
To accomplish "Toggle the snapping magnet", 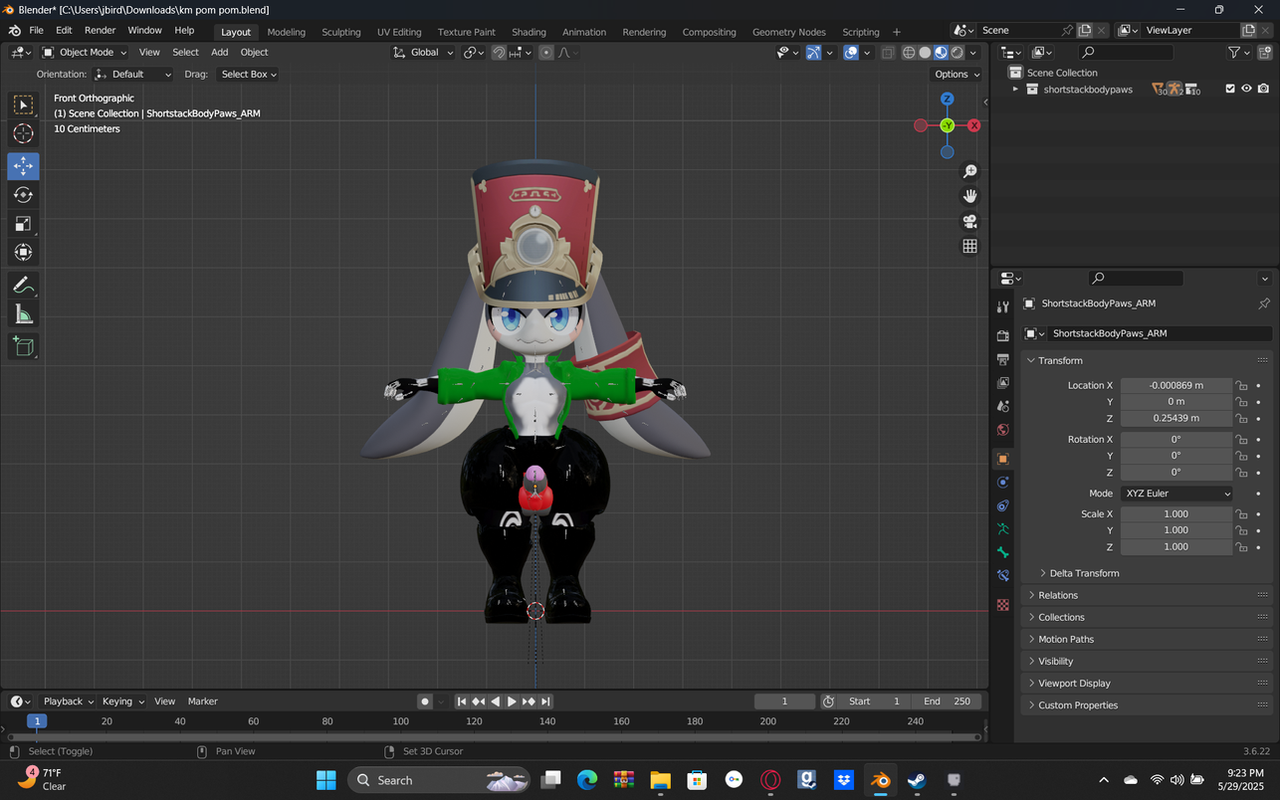I will pos(499,52).
